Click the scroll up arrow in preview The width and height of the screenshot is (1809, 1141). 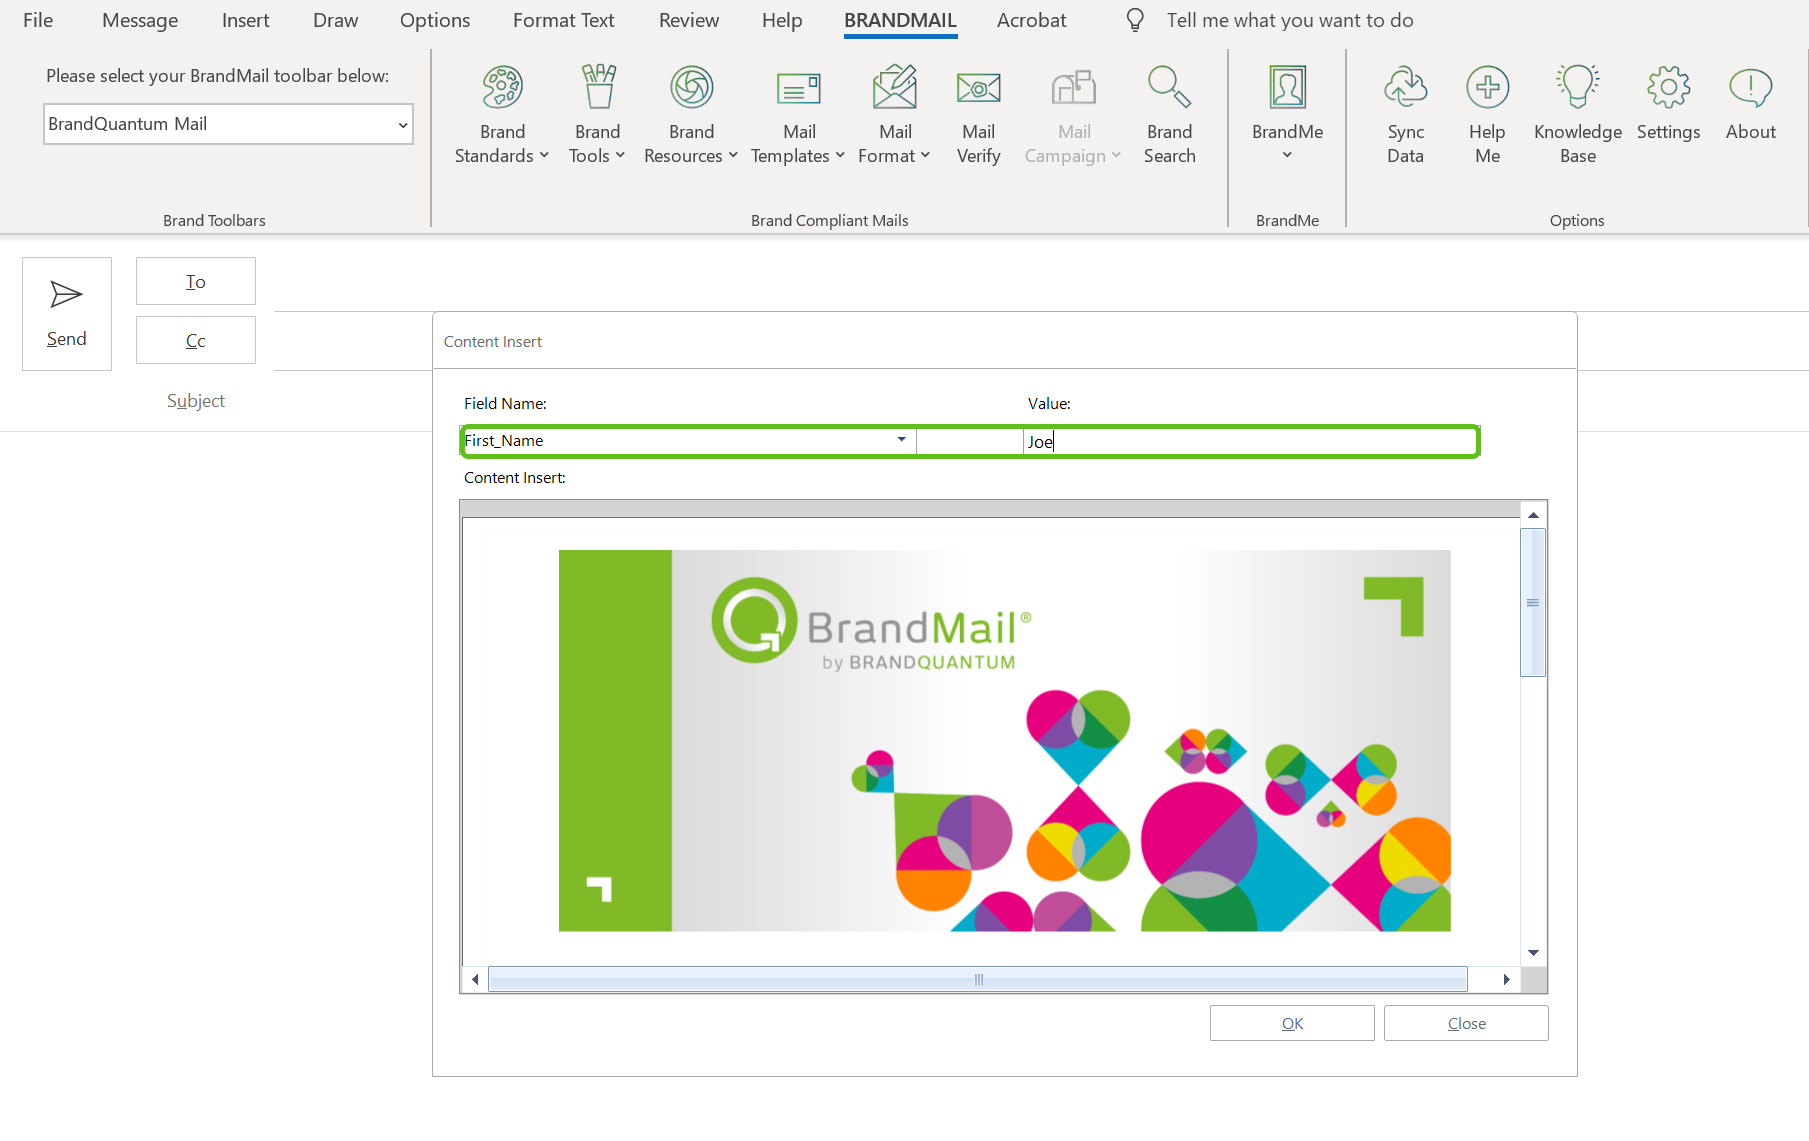click(1533, 515)
